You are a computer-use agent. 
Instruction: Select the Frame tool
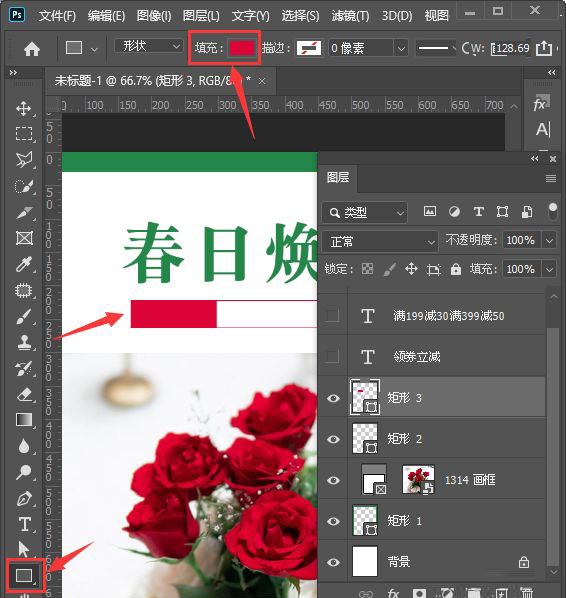pos(24,238)
